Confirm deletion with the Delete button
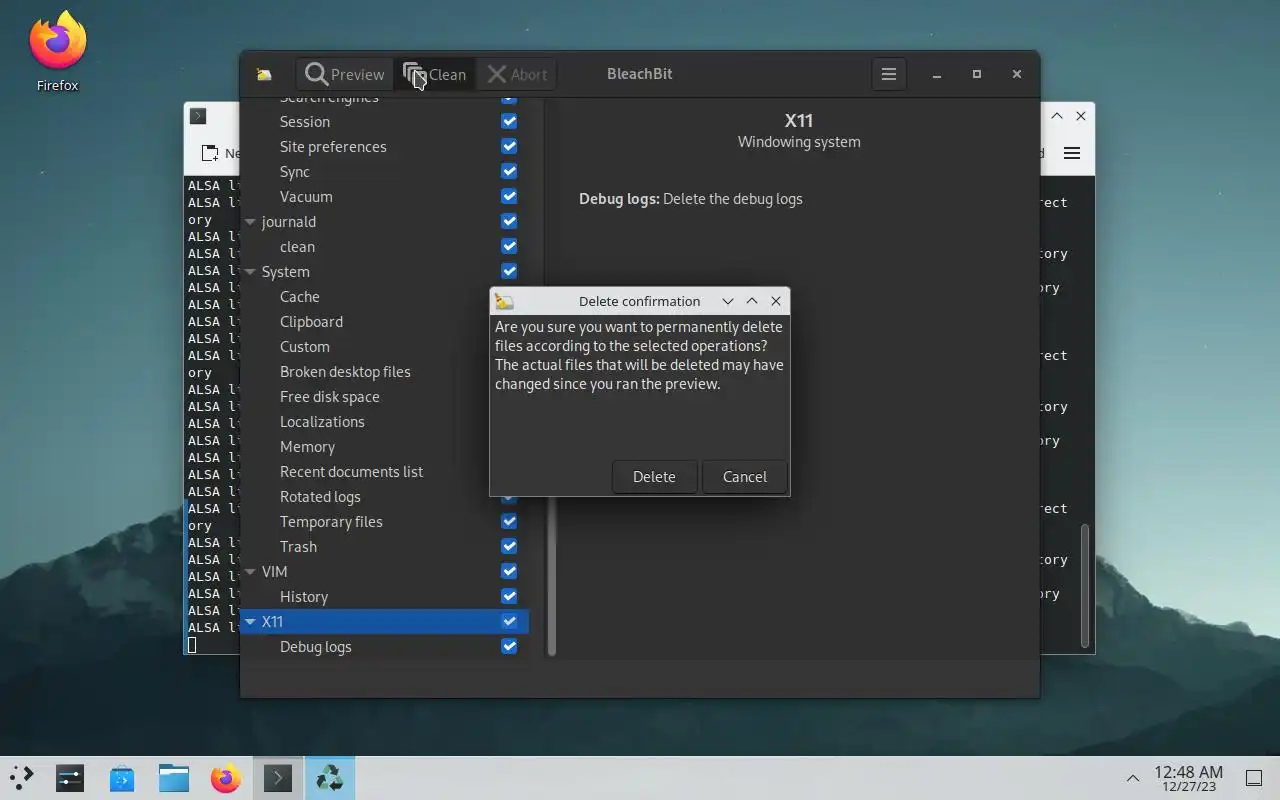 coord(654,477)
